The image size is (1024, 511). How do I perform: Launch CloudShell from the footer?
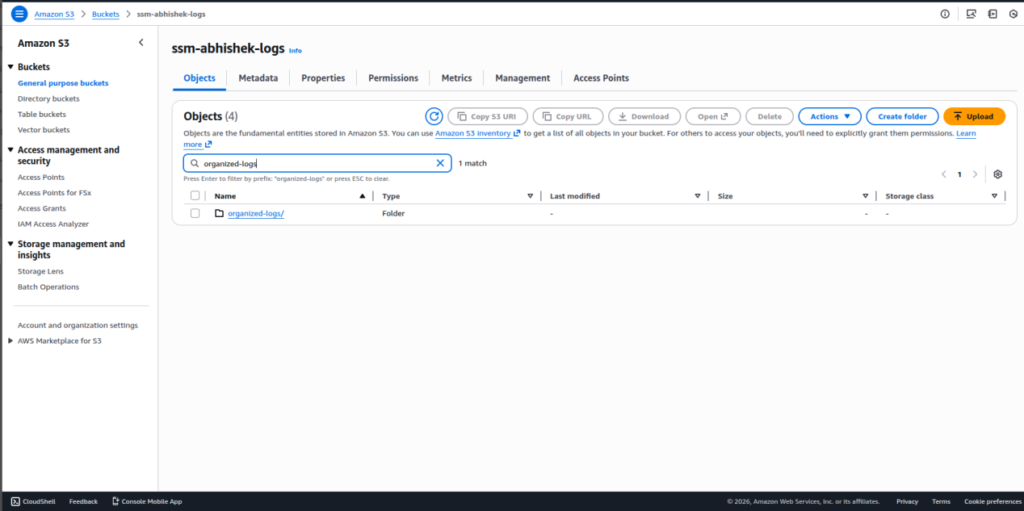(x=33, y=501)
